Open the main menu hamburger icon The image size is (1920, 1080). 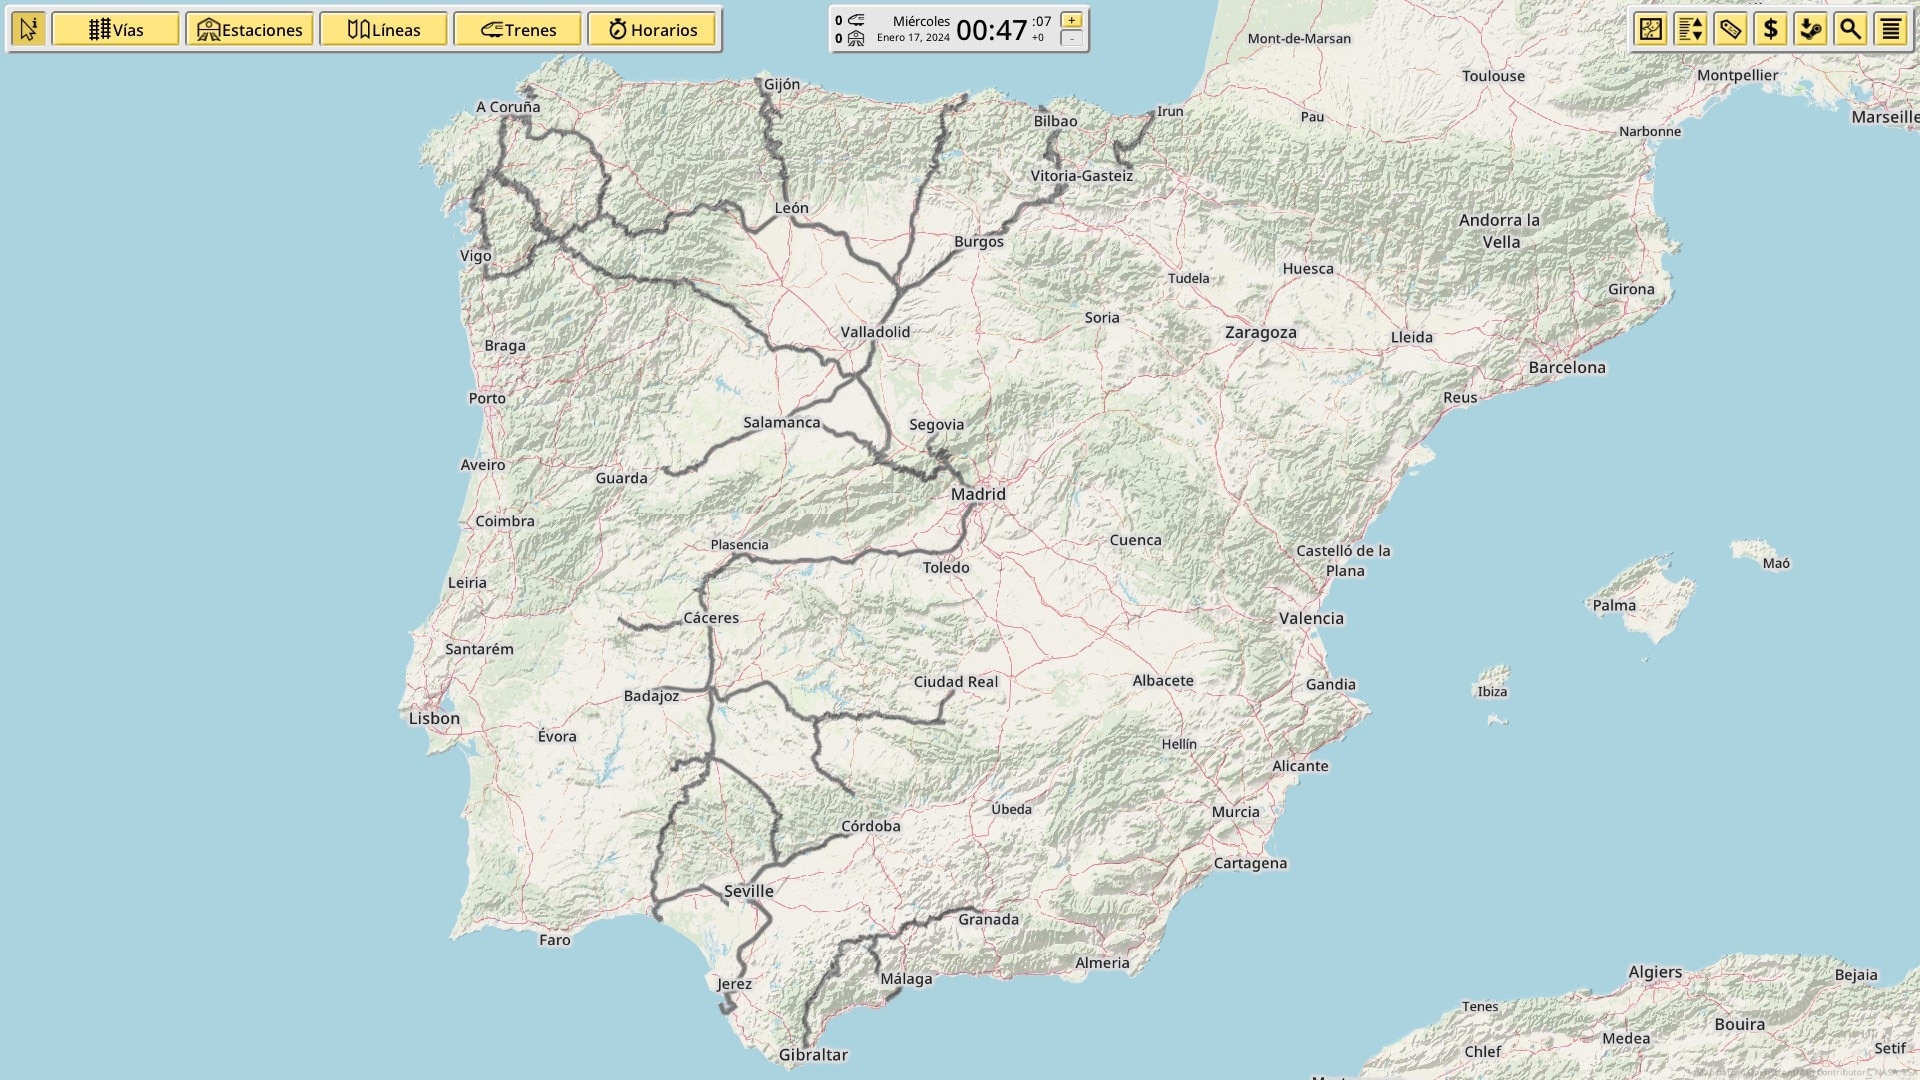[x=1891, y=29]
